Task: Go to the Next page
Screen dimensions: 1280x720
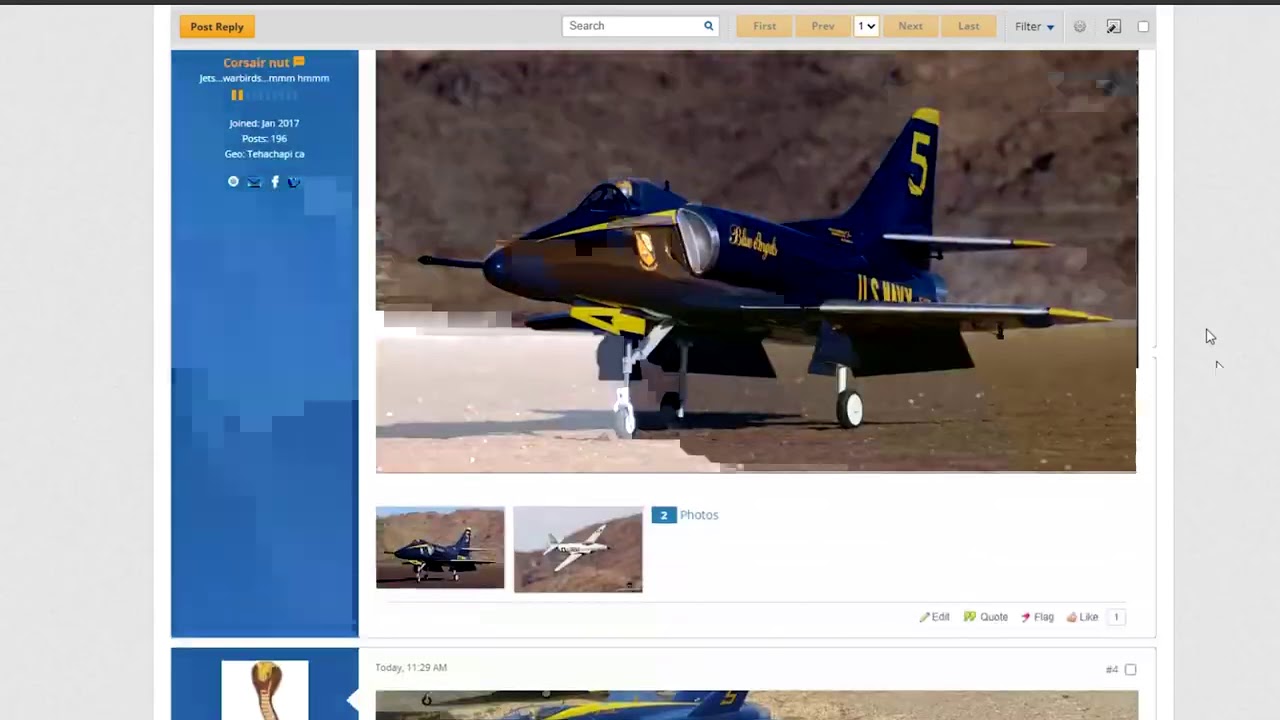Action: [x=910, y=26]
